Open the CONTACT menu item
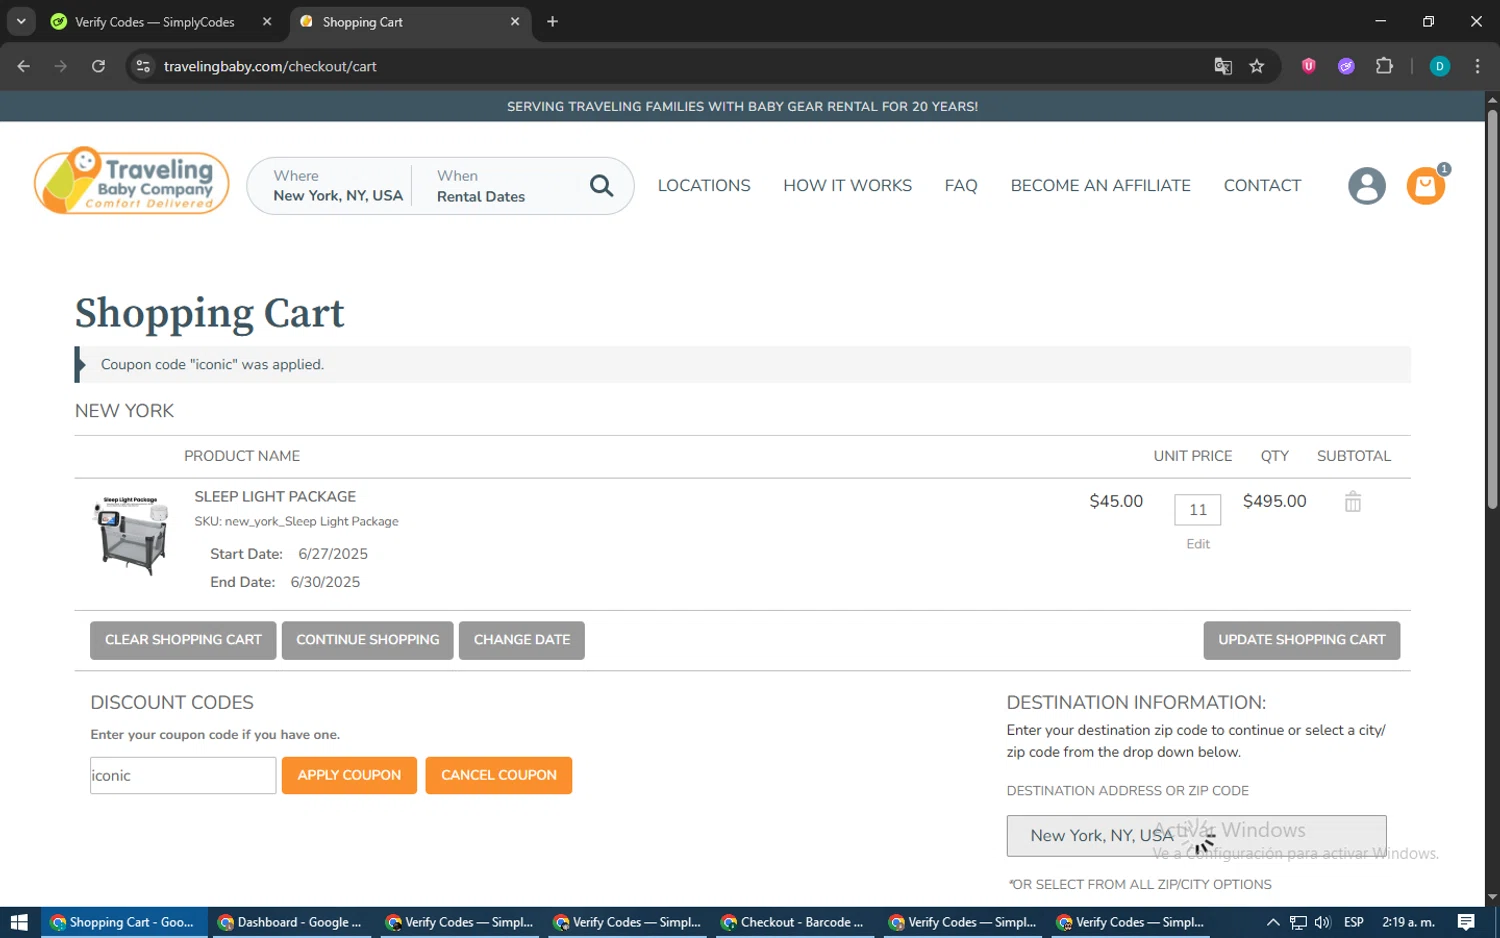1500x938 pixels. click(1262, 185)
